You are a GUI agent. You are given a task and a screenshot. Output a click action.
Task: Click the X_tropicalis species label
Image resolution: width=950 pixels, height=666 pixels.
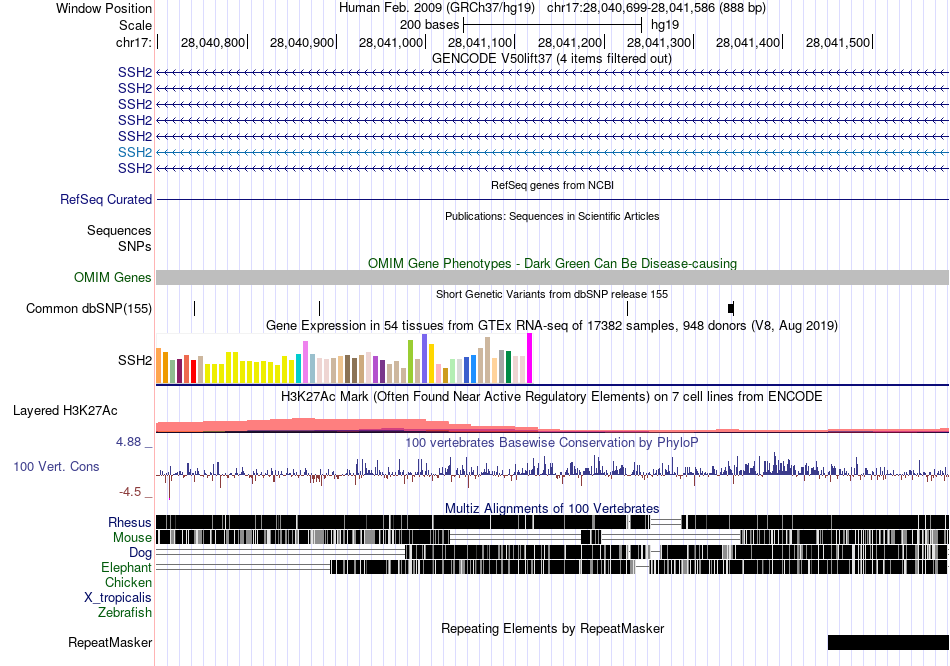click(118, 598)
